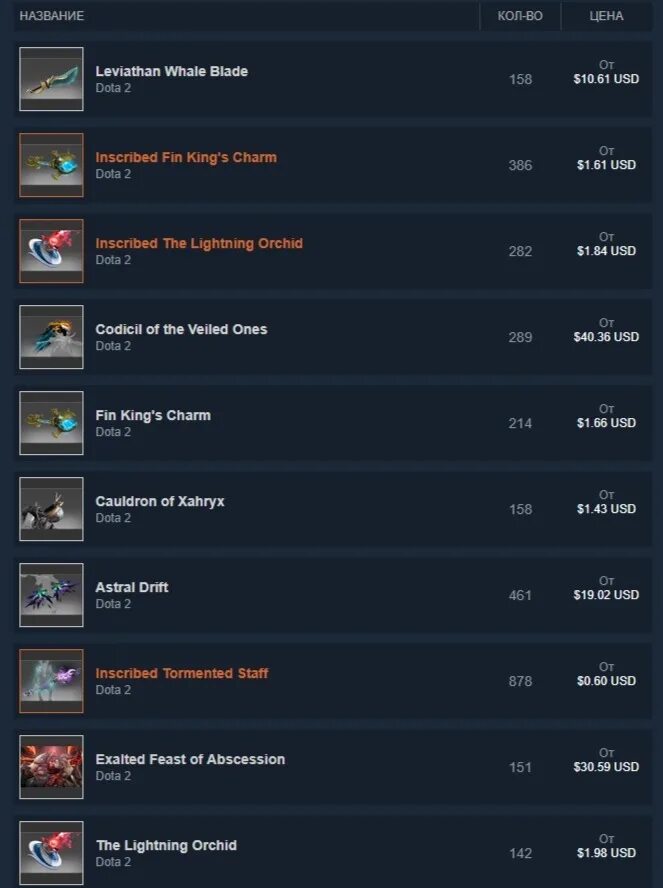Open the Inscribed Tormented Staff title
The height and width of the screenshot is (888, 663).
point(182,673)
